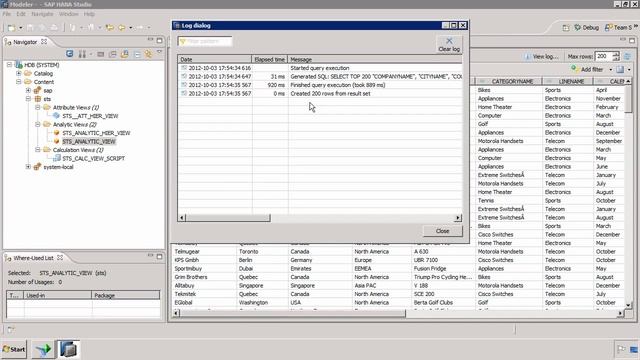Select 'Started query execution' log row
Viewport: 640px width, 360px height.
(x=320, y=68)
